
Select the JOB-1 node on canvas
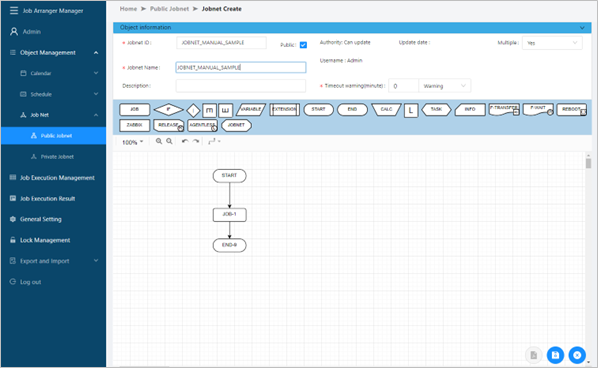click(x=230, y=215)
